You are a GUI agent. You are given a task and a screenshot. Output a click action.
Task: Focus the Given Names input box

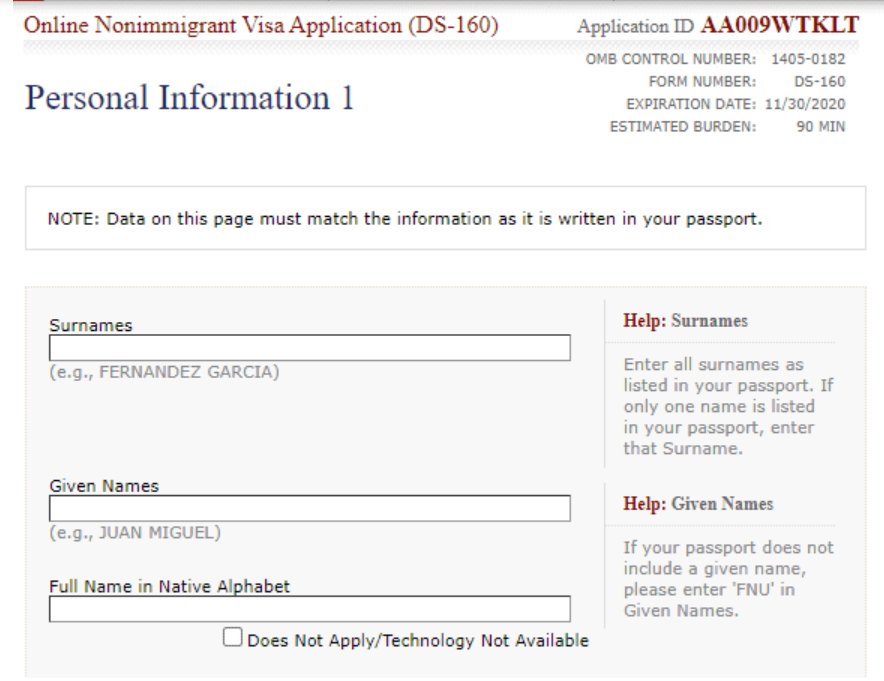click(x=309, y=509)
